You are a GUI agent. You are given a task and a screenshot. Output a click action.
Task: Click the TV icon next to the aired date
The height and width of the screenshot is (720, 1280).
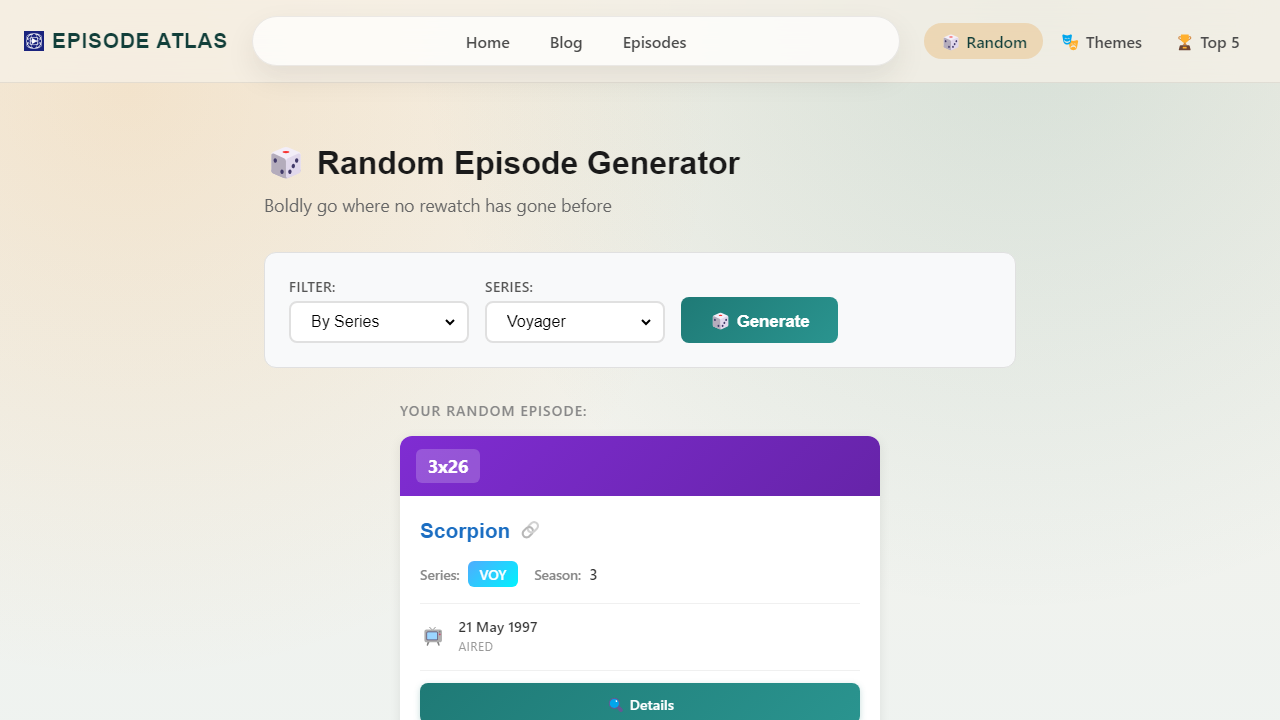pyautogui.click(x=432, y=636)
